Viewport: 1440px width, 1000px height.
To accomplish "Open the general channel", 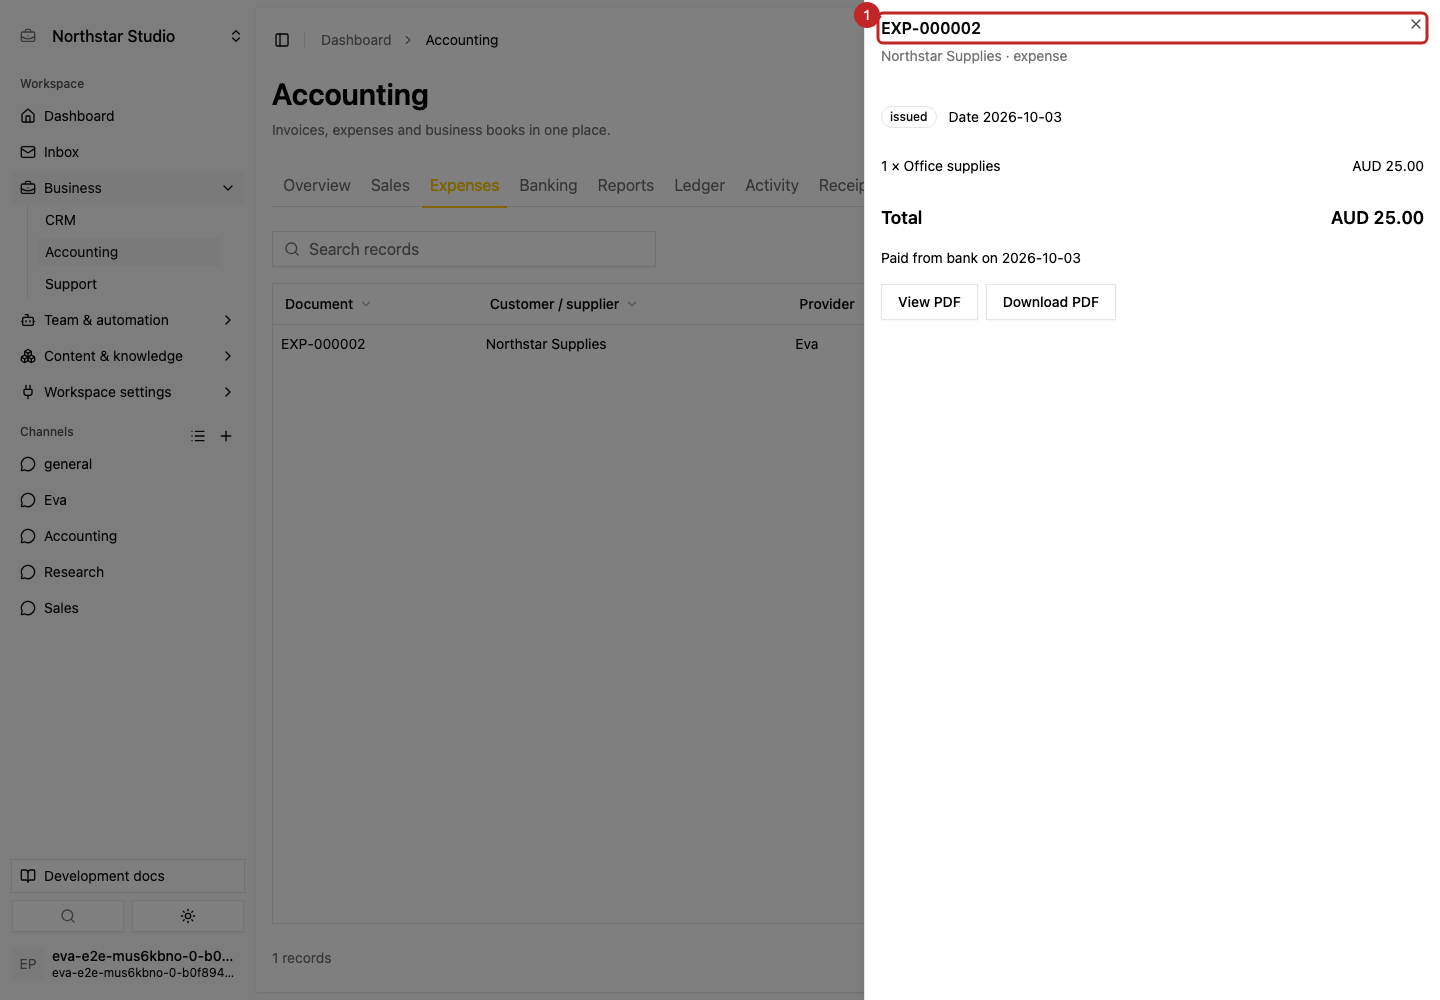I will [128, 464].
